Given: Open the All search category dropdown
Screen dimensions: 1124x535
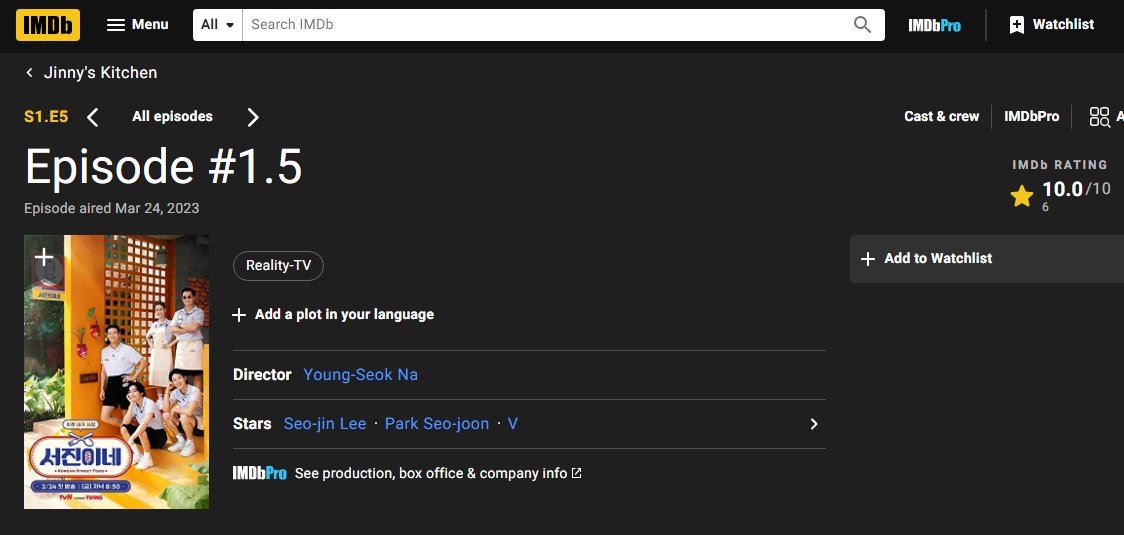Looking at the screenshot, I should 218,24.
